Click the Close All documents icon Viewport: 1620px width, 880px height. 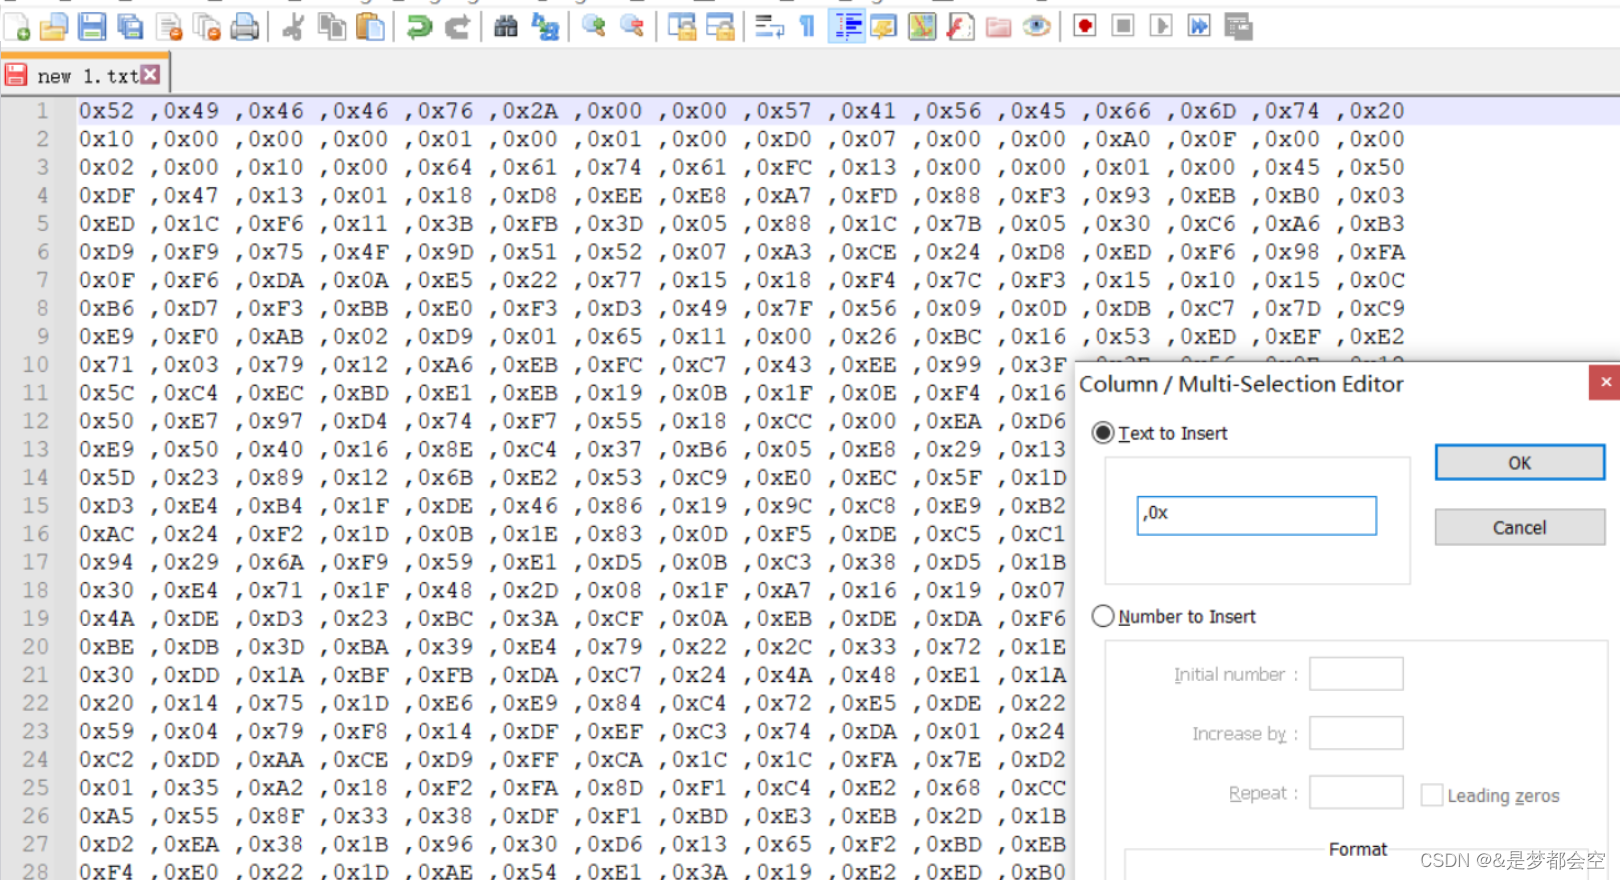(207, 27)
